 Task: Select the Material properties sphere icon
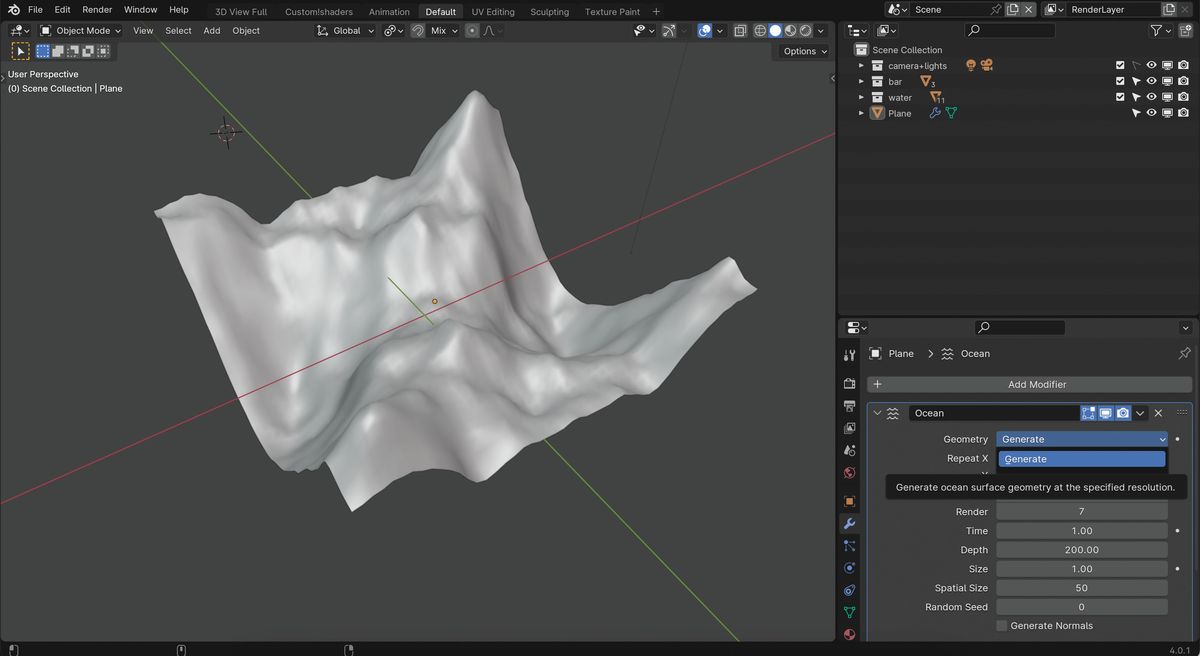tap(849, 634)
